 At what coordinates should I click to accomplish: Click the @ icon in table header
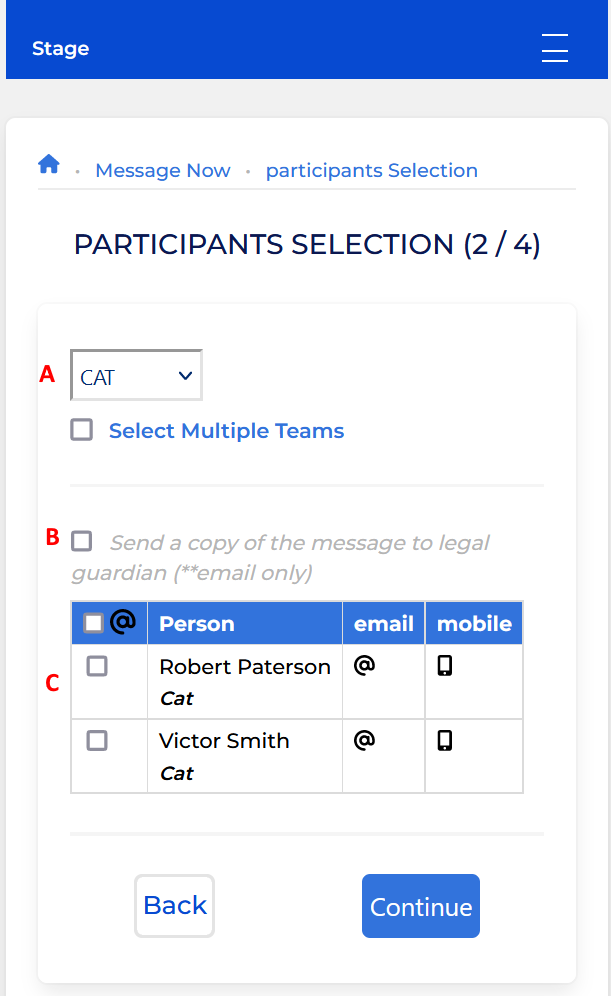[123, 622]
